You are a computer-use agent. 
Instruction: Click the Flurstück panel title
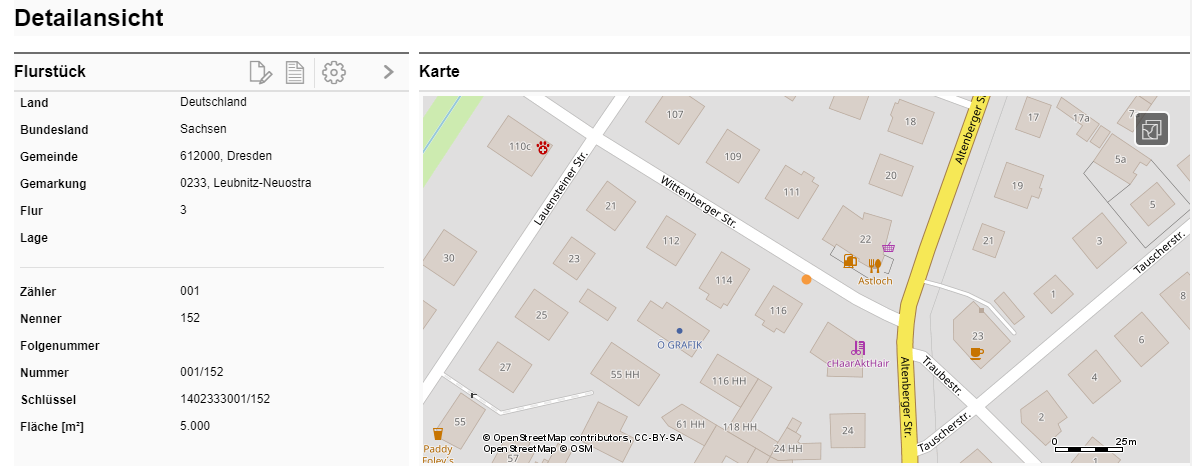50,72
